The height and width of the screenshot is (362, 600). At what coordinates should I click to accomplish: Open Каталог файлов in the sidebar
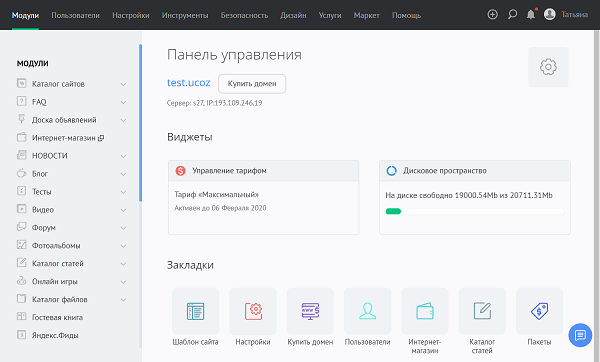(x=60, y=300)
